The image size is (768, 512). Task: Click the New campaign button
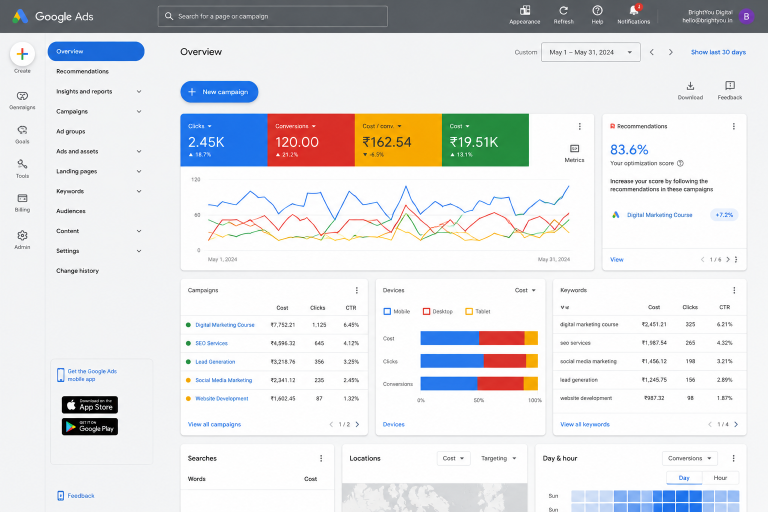tap(219, 92)
